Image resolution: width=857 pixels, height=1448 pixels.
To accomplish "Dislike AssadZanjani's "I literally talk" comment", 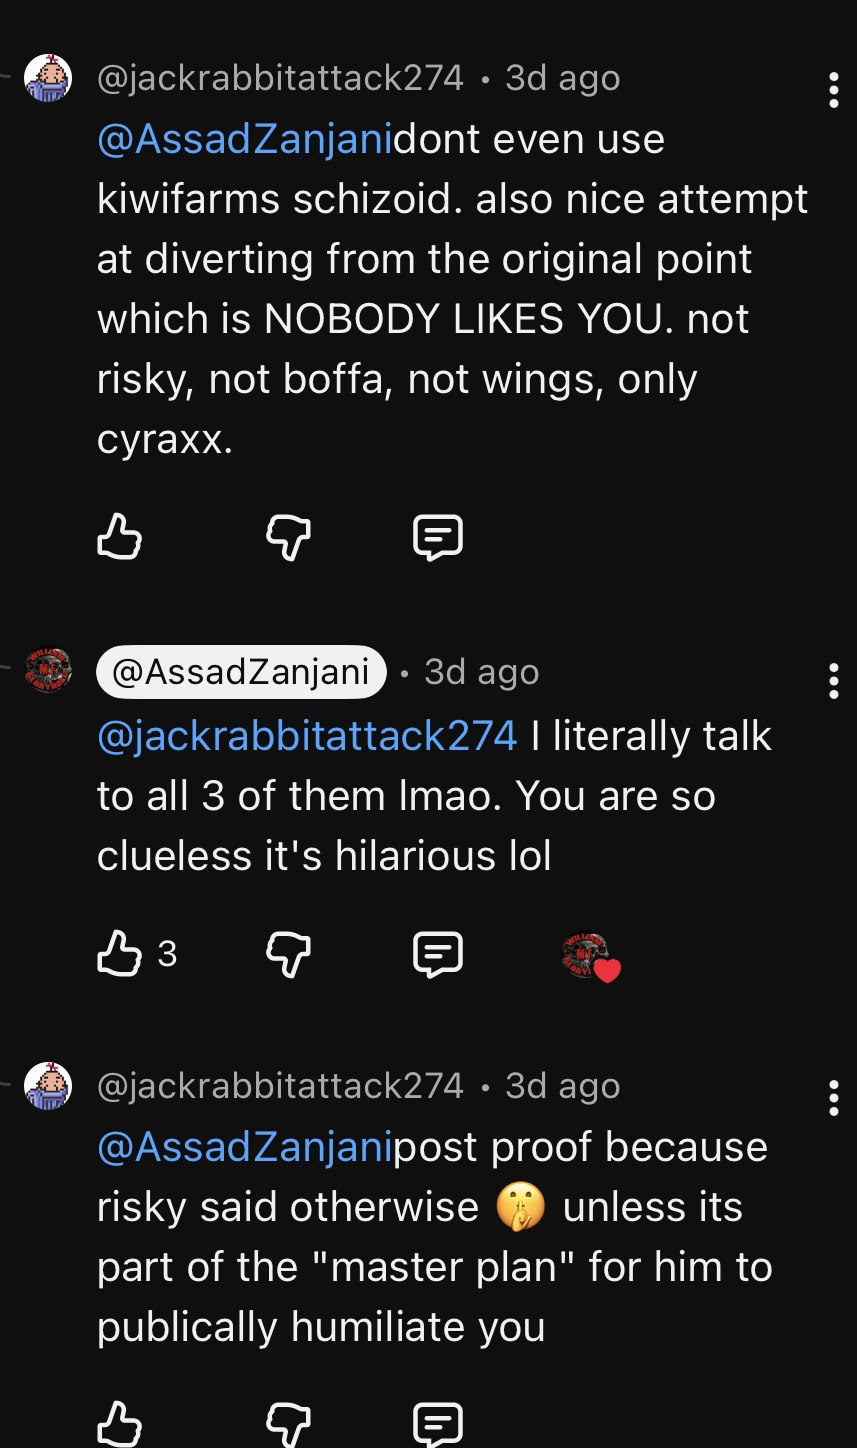I will 288,954.
